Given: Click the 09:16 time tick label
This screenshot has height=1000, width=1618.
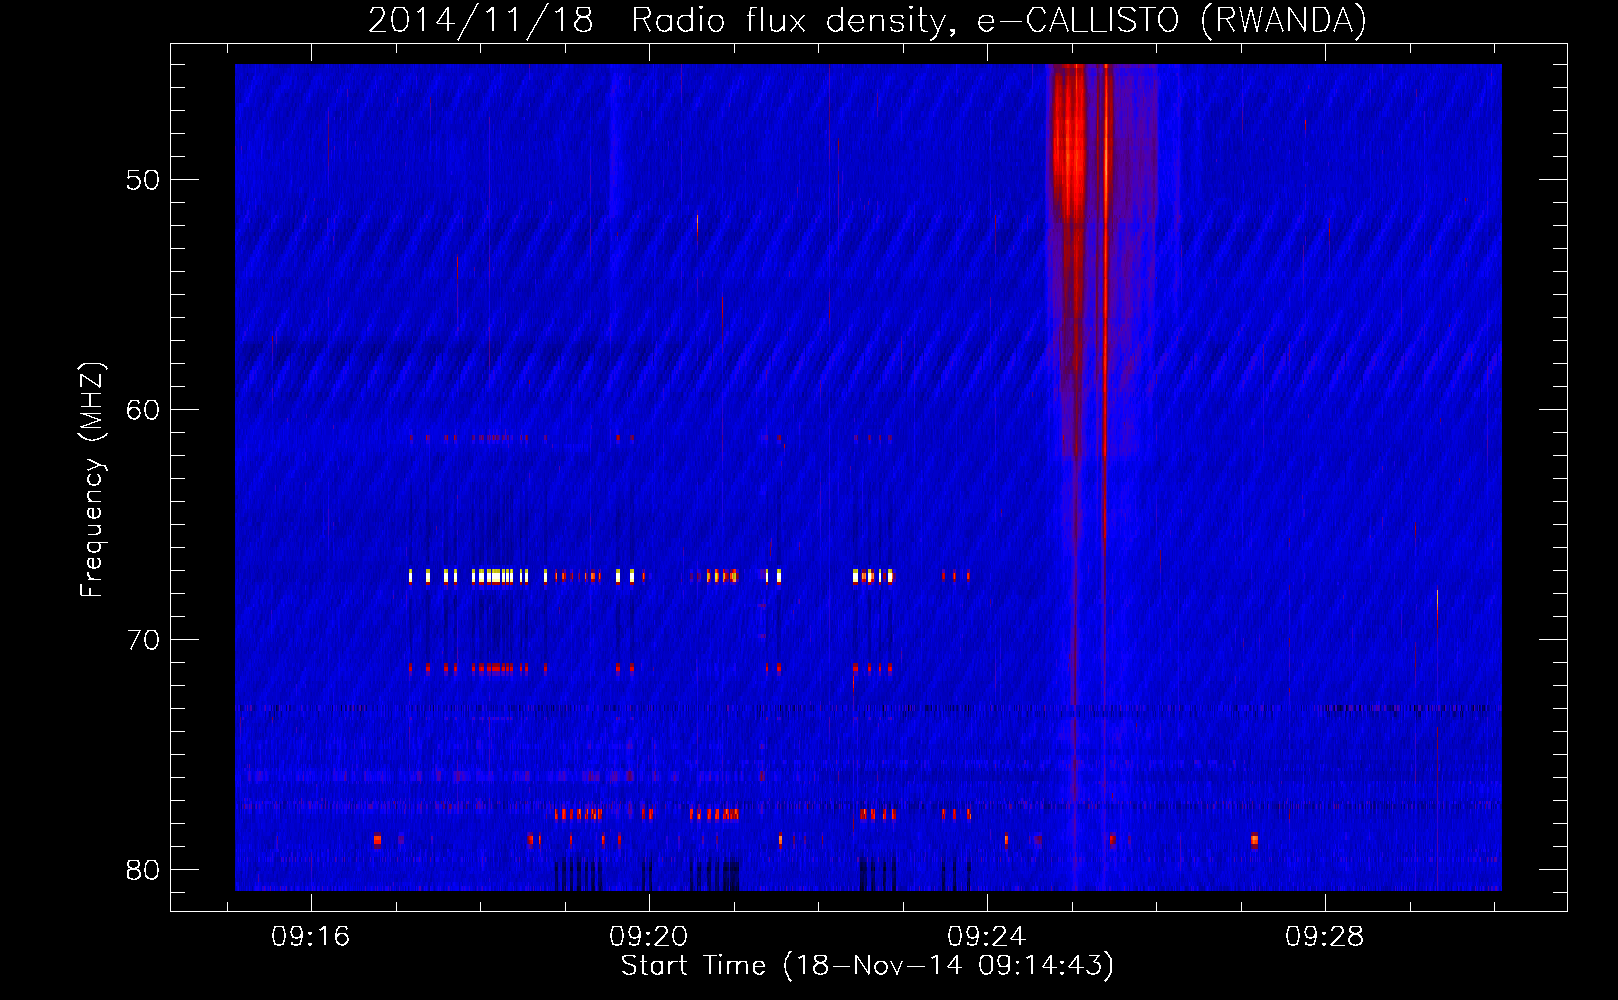Looking at the screenshot, I should pyautogui.click(x=311, y=937).
